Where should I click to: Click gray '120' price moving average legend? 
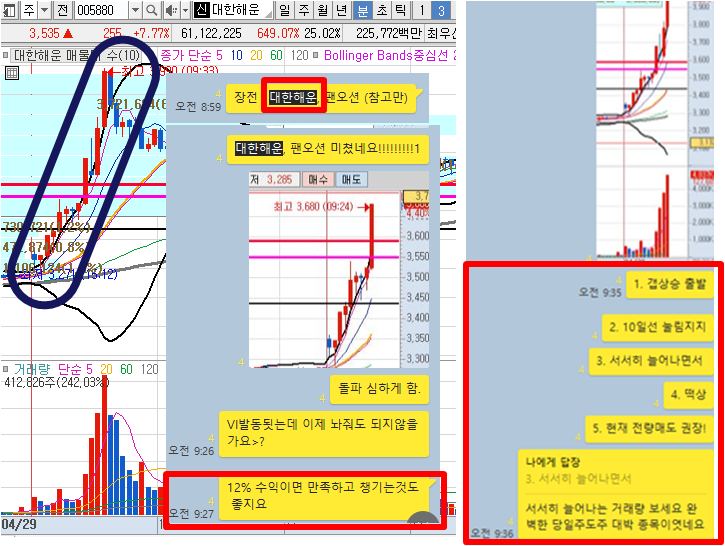click(300, 55)
